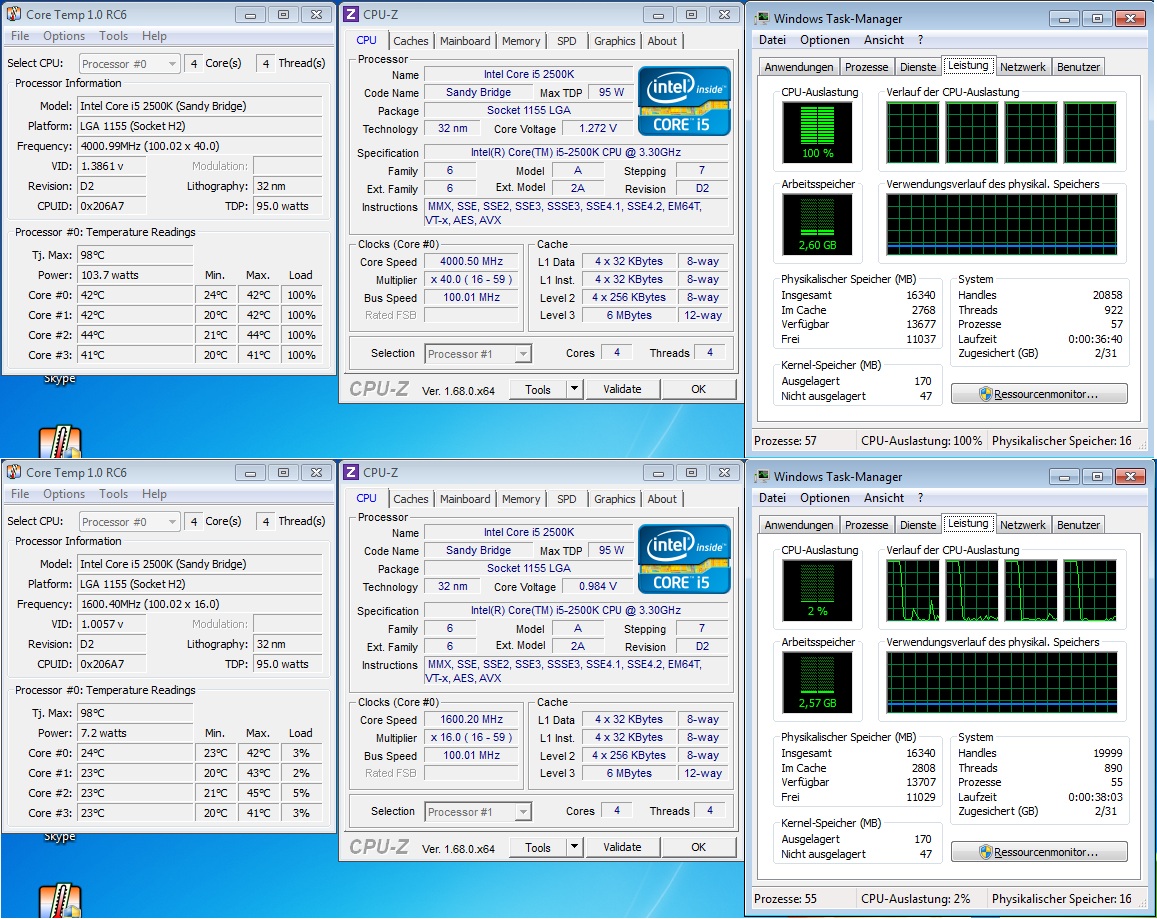Click the Core Speed value 4000.50 MHz
This screenshot has width=1157, height=919.
(472, 261)
